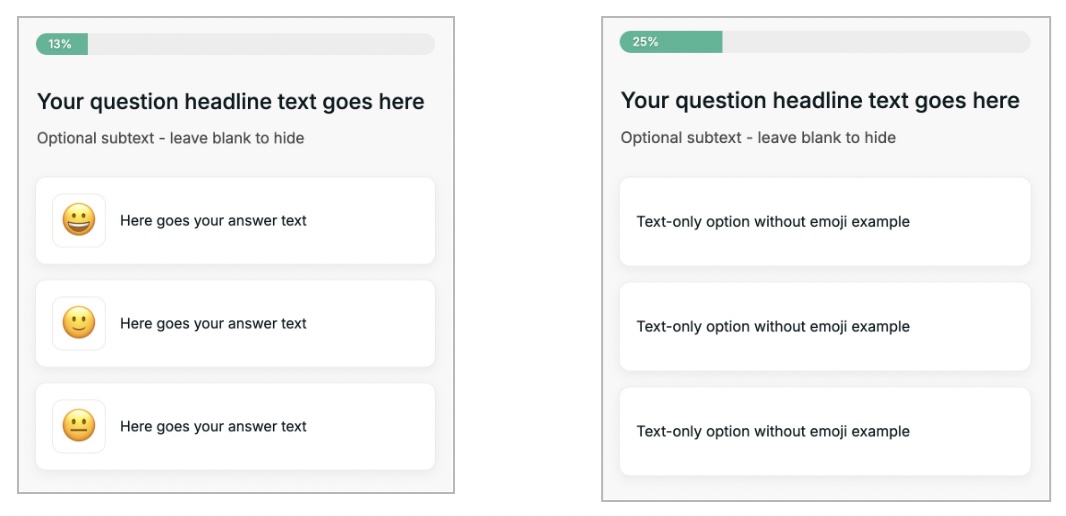
Task: Choose the third text-only answer option
Action: pyautogui.click(x=824, y=432)
